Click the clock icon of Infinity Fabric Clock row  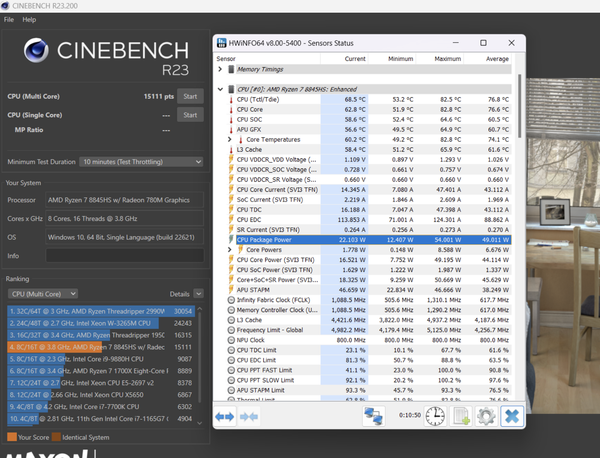tap(231, 300)
